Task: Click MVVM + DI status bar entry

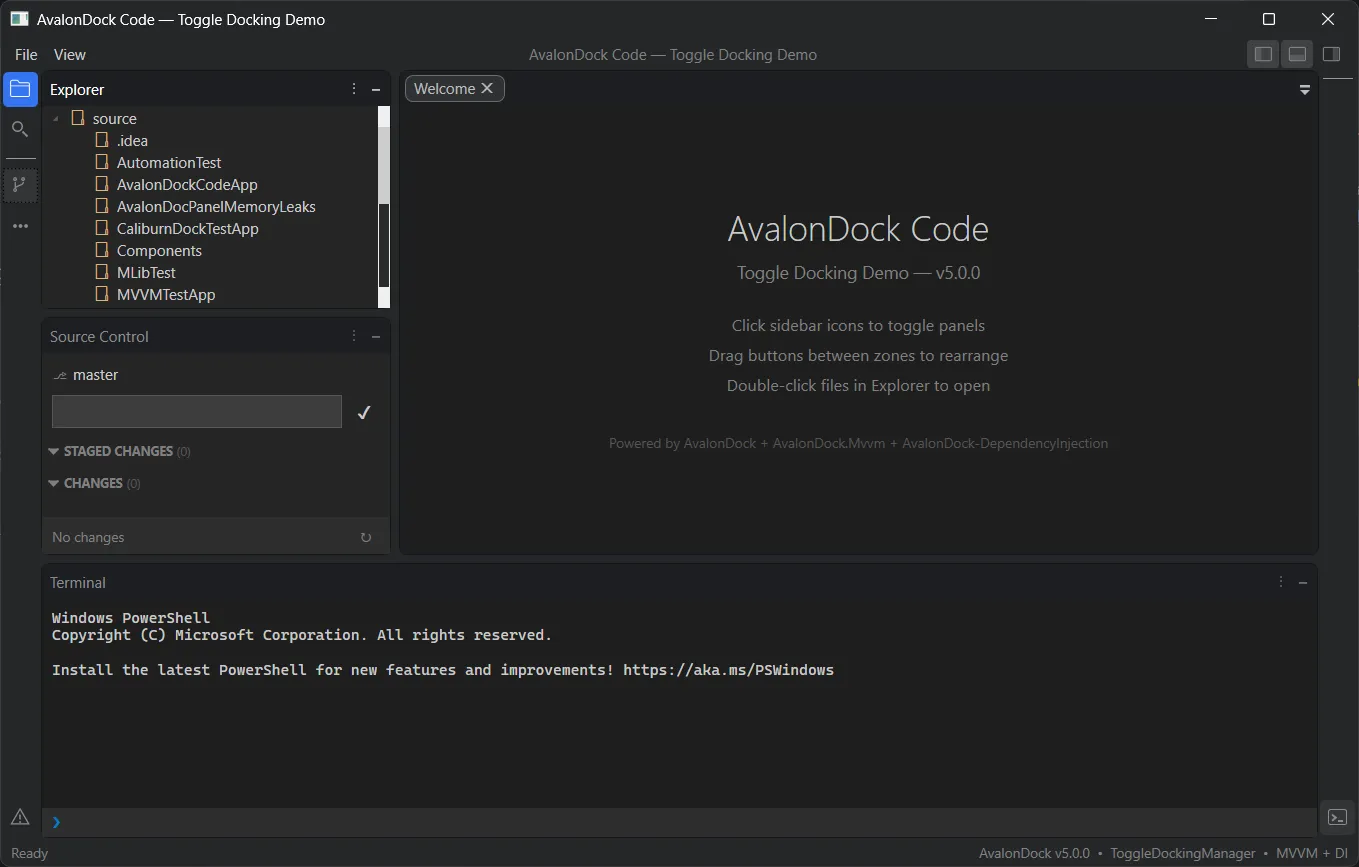Action: (x=1312, y=853)
